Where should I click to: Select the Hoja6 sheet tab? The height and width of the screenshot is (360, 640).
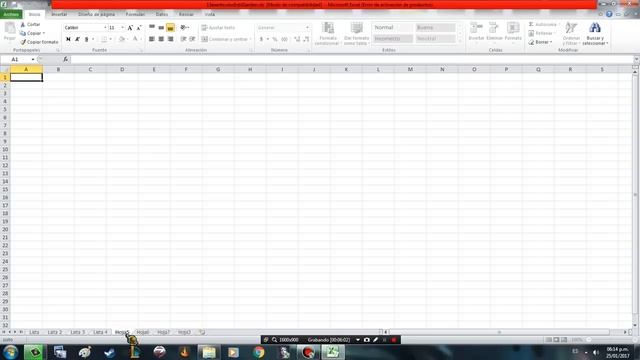click(142, 332)
